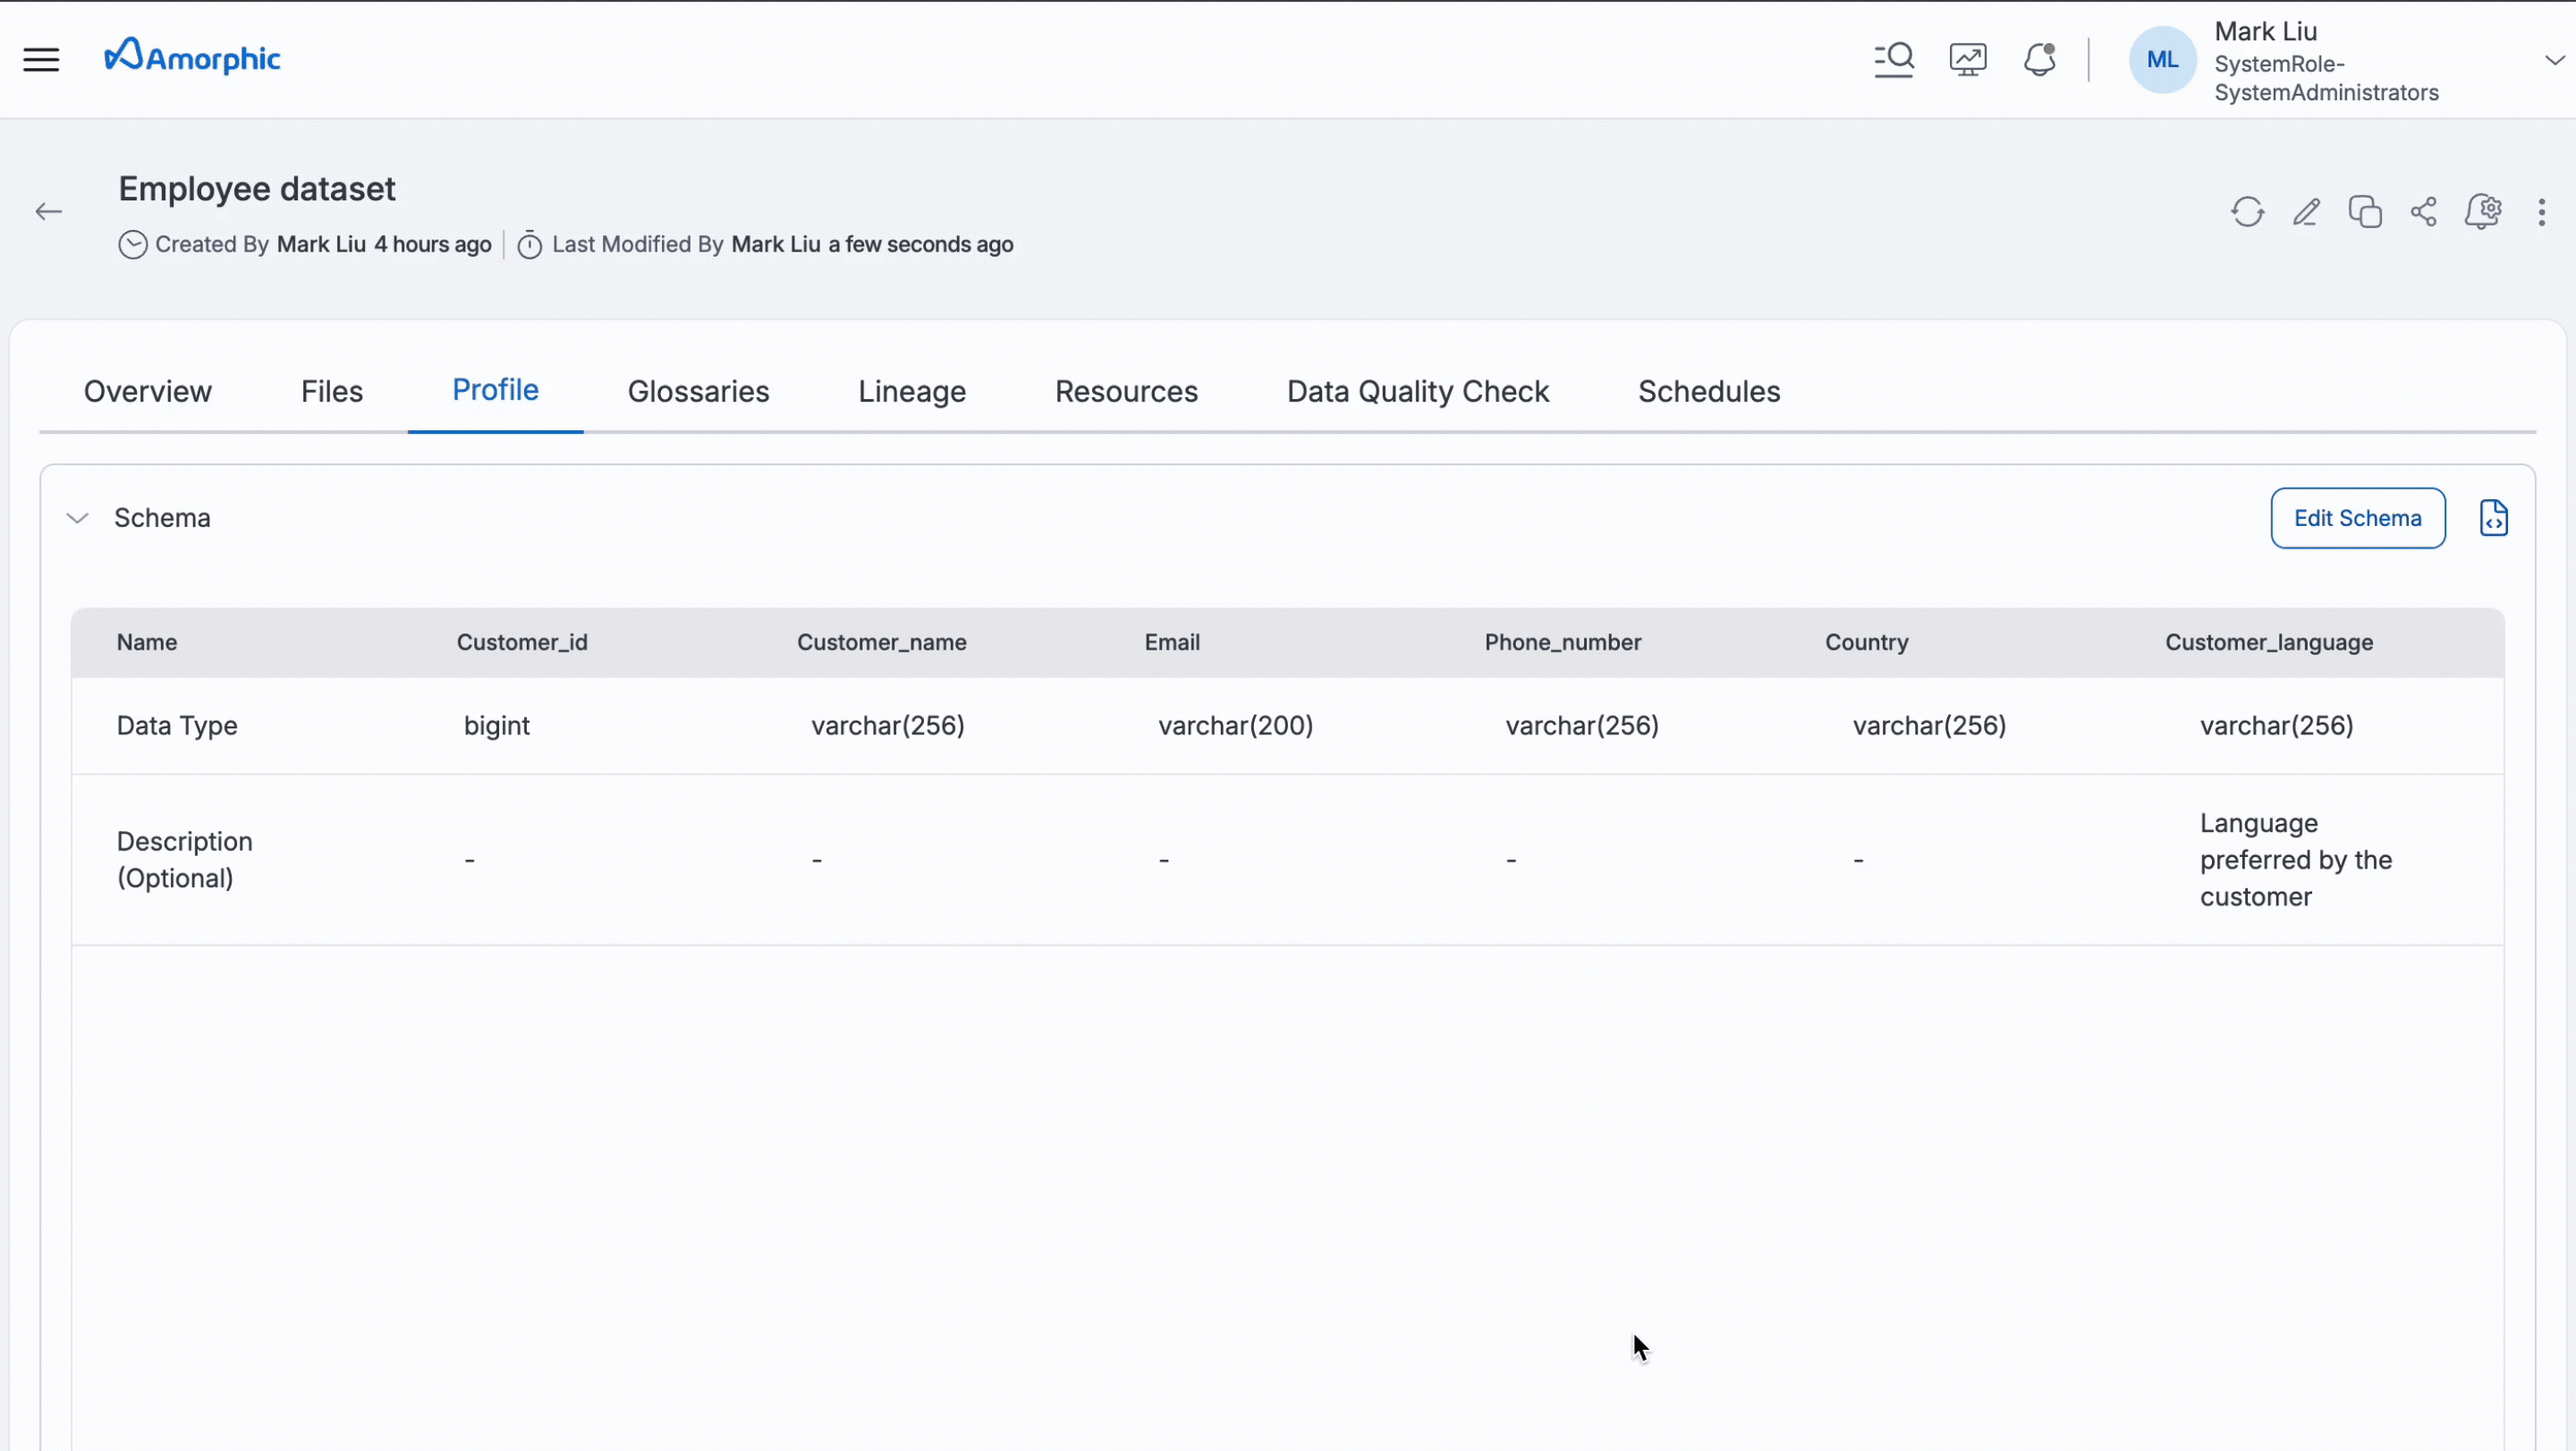
Task: Refresh the Employee dataset details
Action: point(2247,212)
